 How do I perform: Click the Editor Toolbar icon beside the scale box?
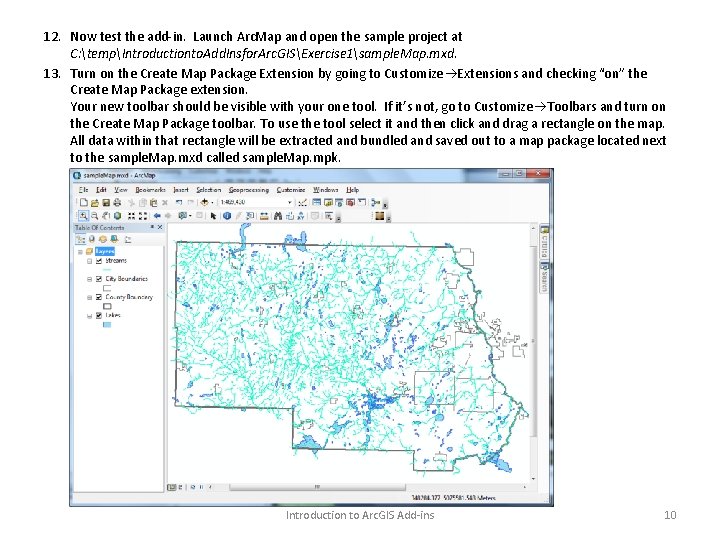pos(303,202)
